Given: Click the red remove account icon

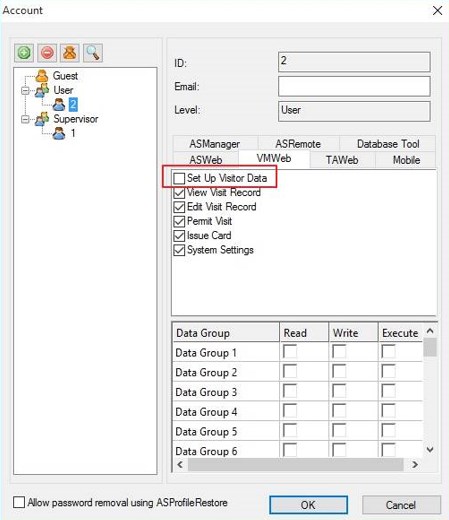Looking at the screenshot, I should click(x=47, y=53).
